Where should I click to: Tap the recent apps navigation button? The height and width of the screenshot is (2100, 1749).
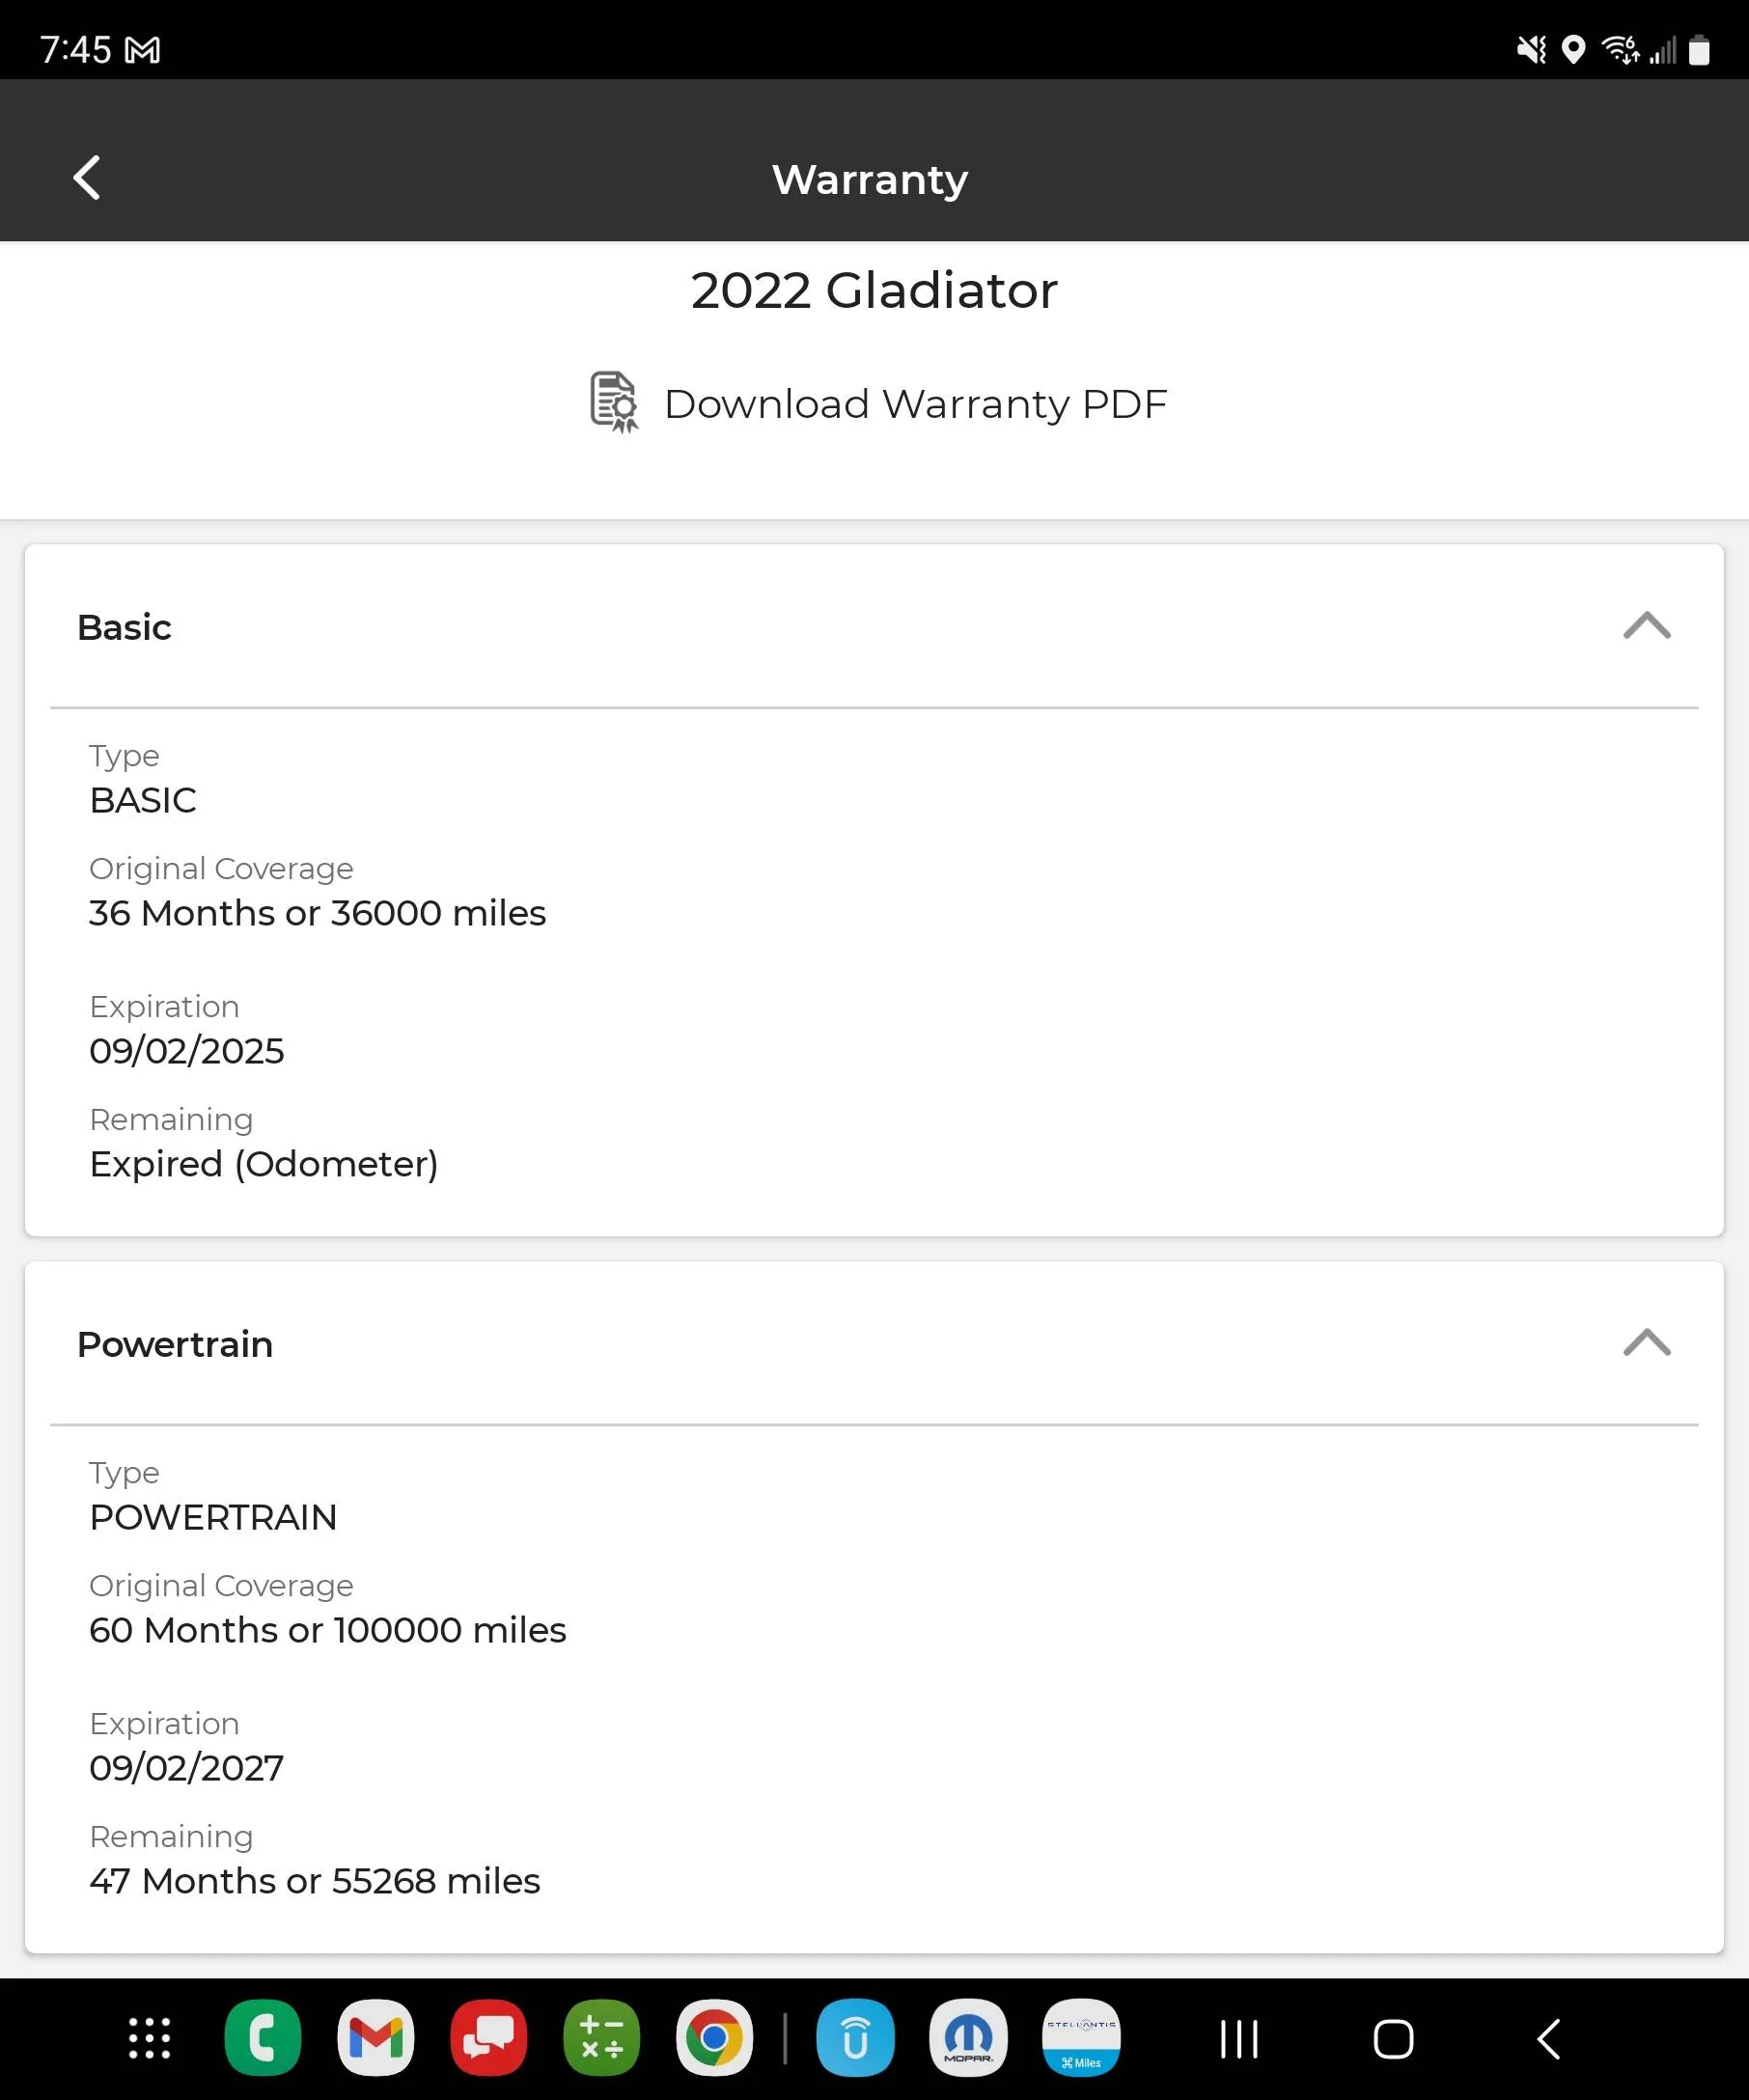(x=1239, y=2038)
